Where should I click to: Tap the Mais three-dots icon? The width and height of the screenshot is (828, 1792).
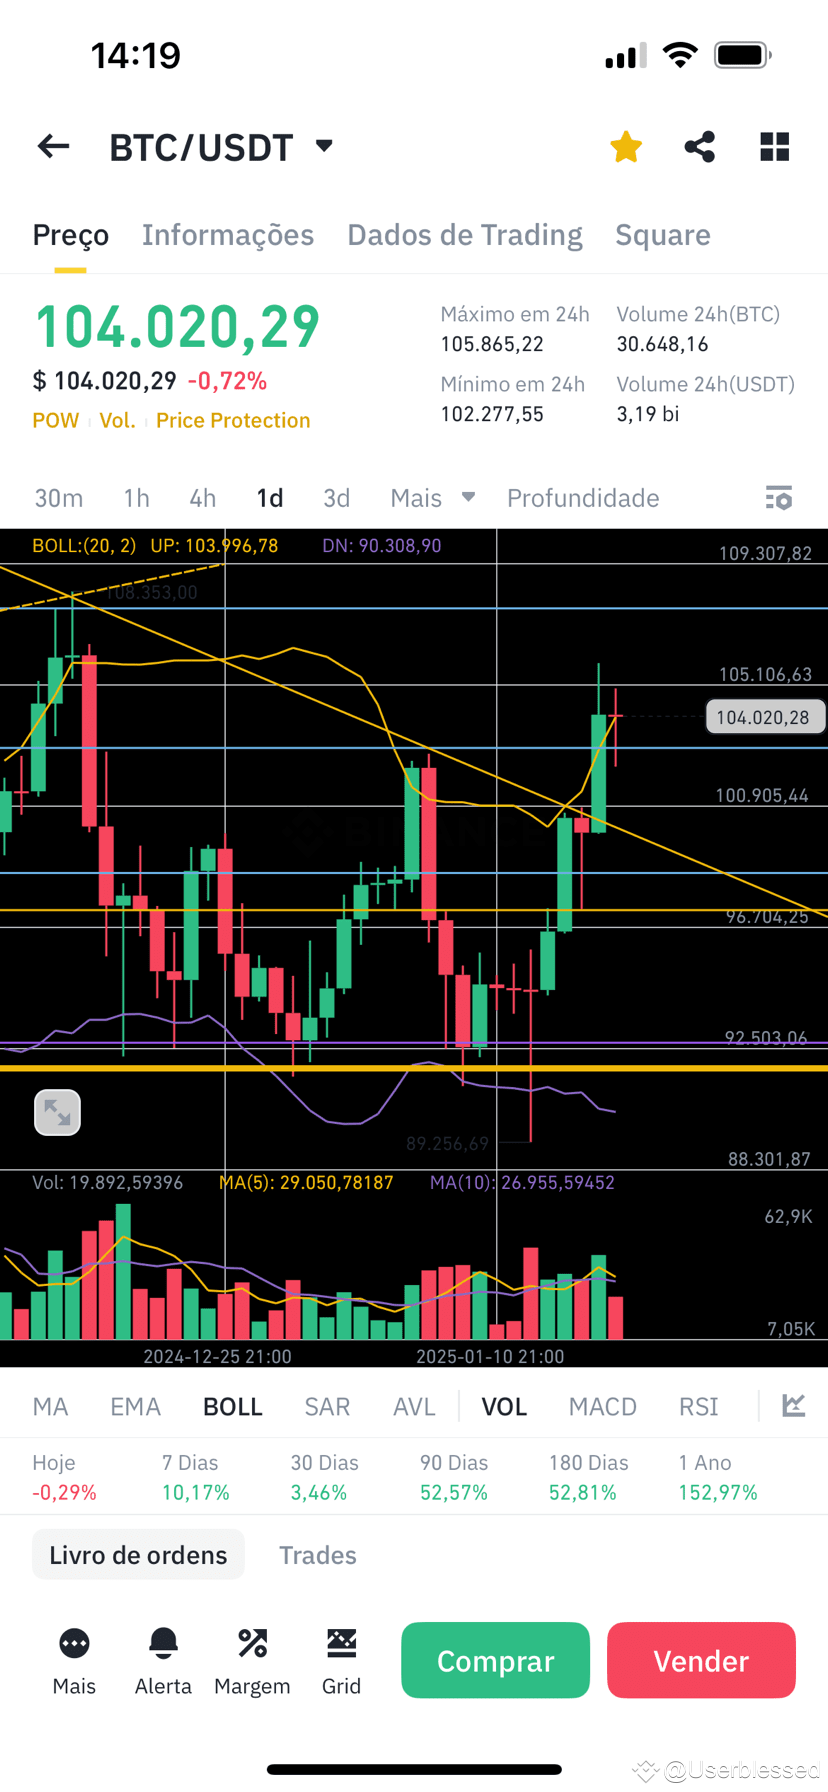click(x=74, y=1643)
